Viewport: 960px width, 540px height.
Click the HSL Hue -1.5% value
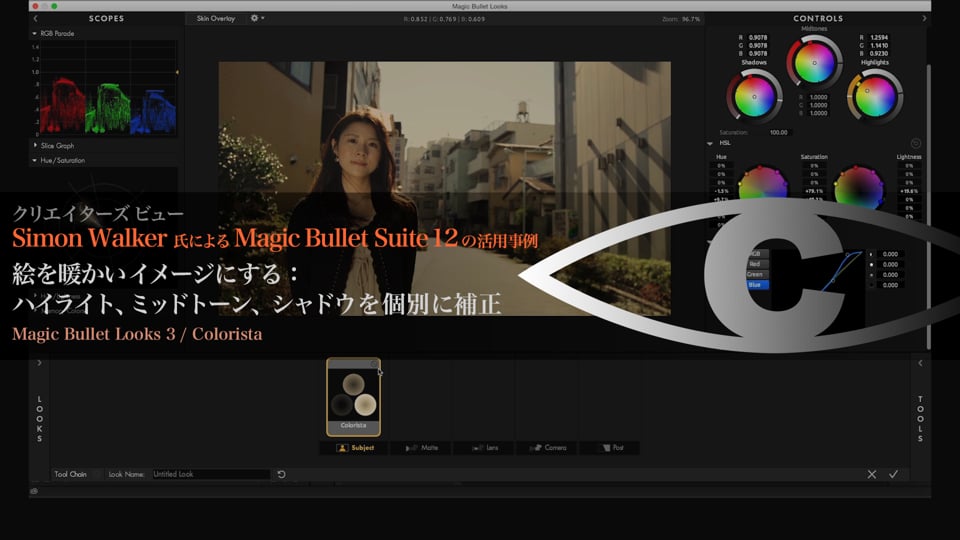click(721, 191)
